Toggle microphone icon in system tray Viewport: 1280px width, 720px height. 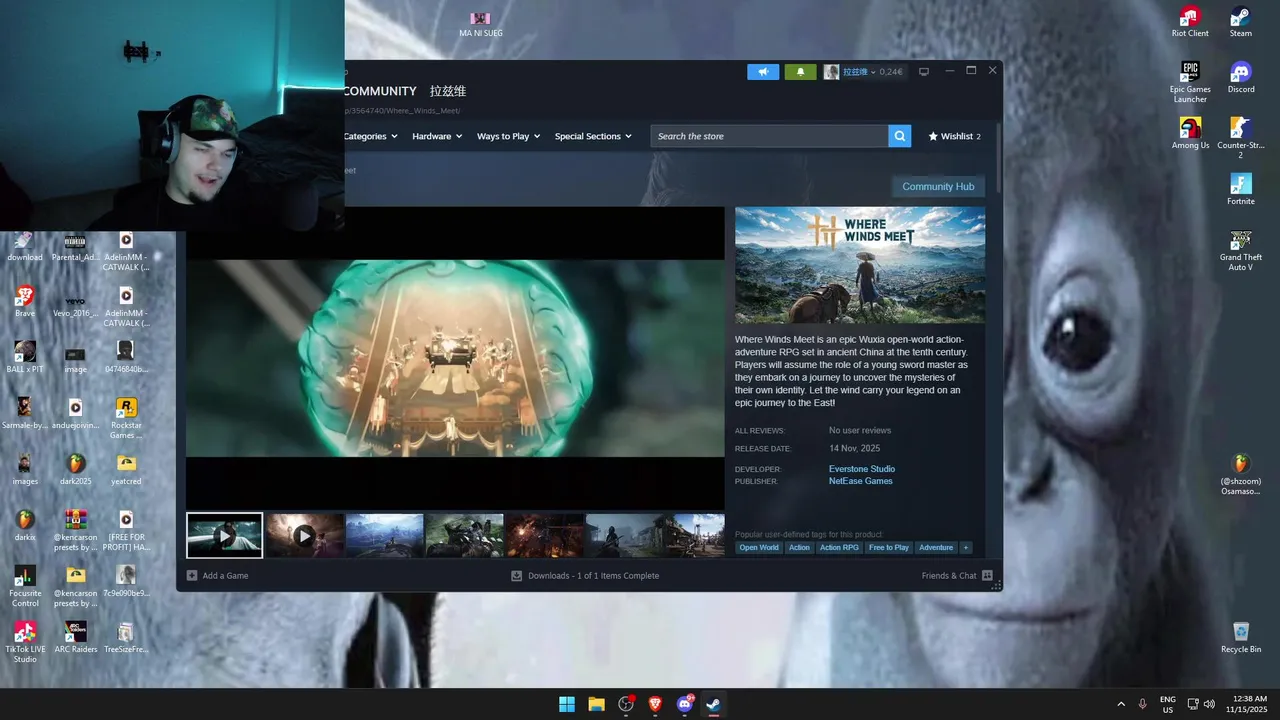(x=1142, y=704)
